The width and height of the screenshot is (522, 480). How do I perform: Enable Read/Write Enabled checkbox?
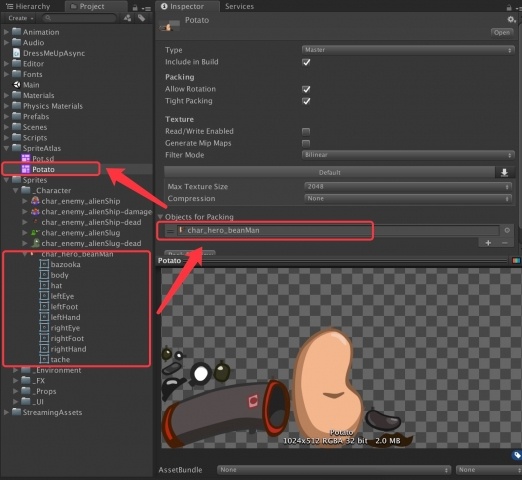coord(306,131)
